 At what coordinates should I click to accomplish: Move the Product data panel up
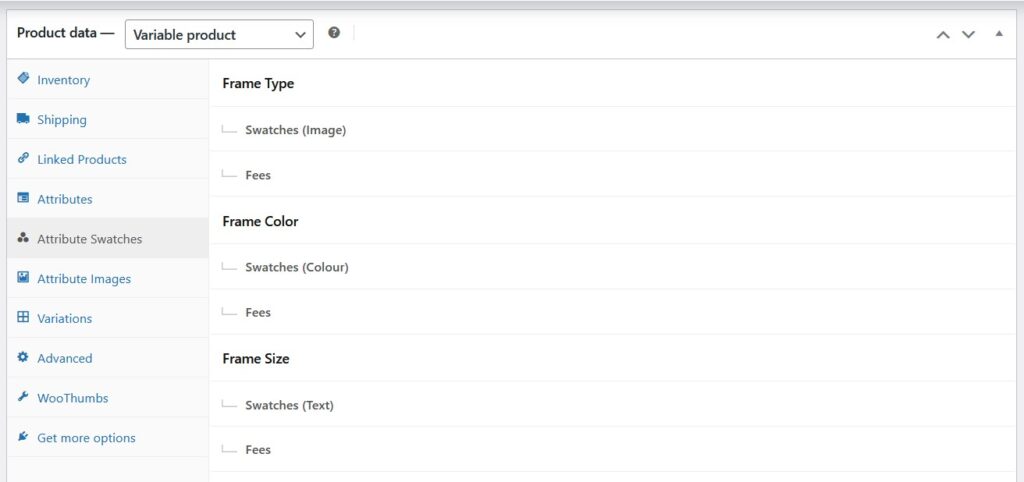point(942,34)
